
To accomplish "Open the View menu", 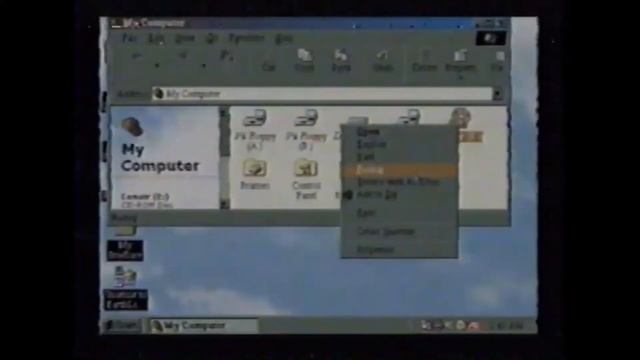I will pyautogui.click(x=185, y=39).
